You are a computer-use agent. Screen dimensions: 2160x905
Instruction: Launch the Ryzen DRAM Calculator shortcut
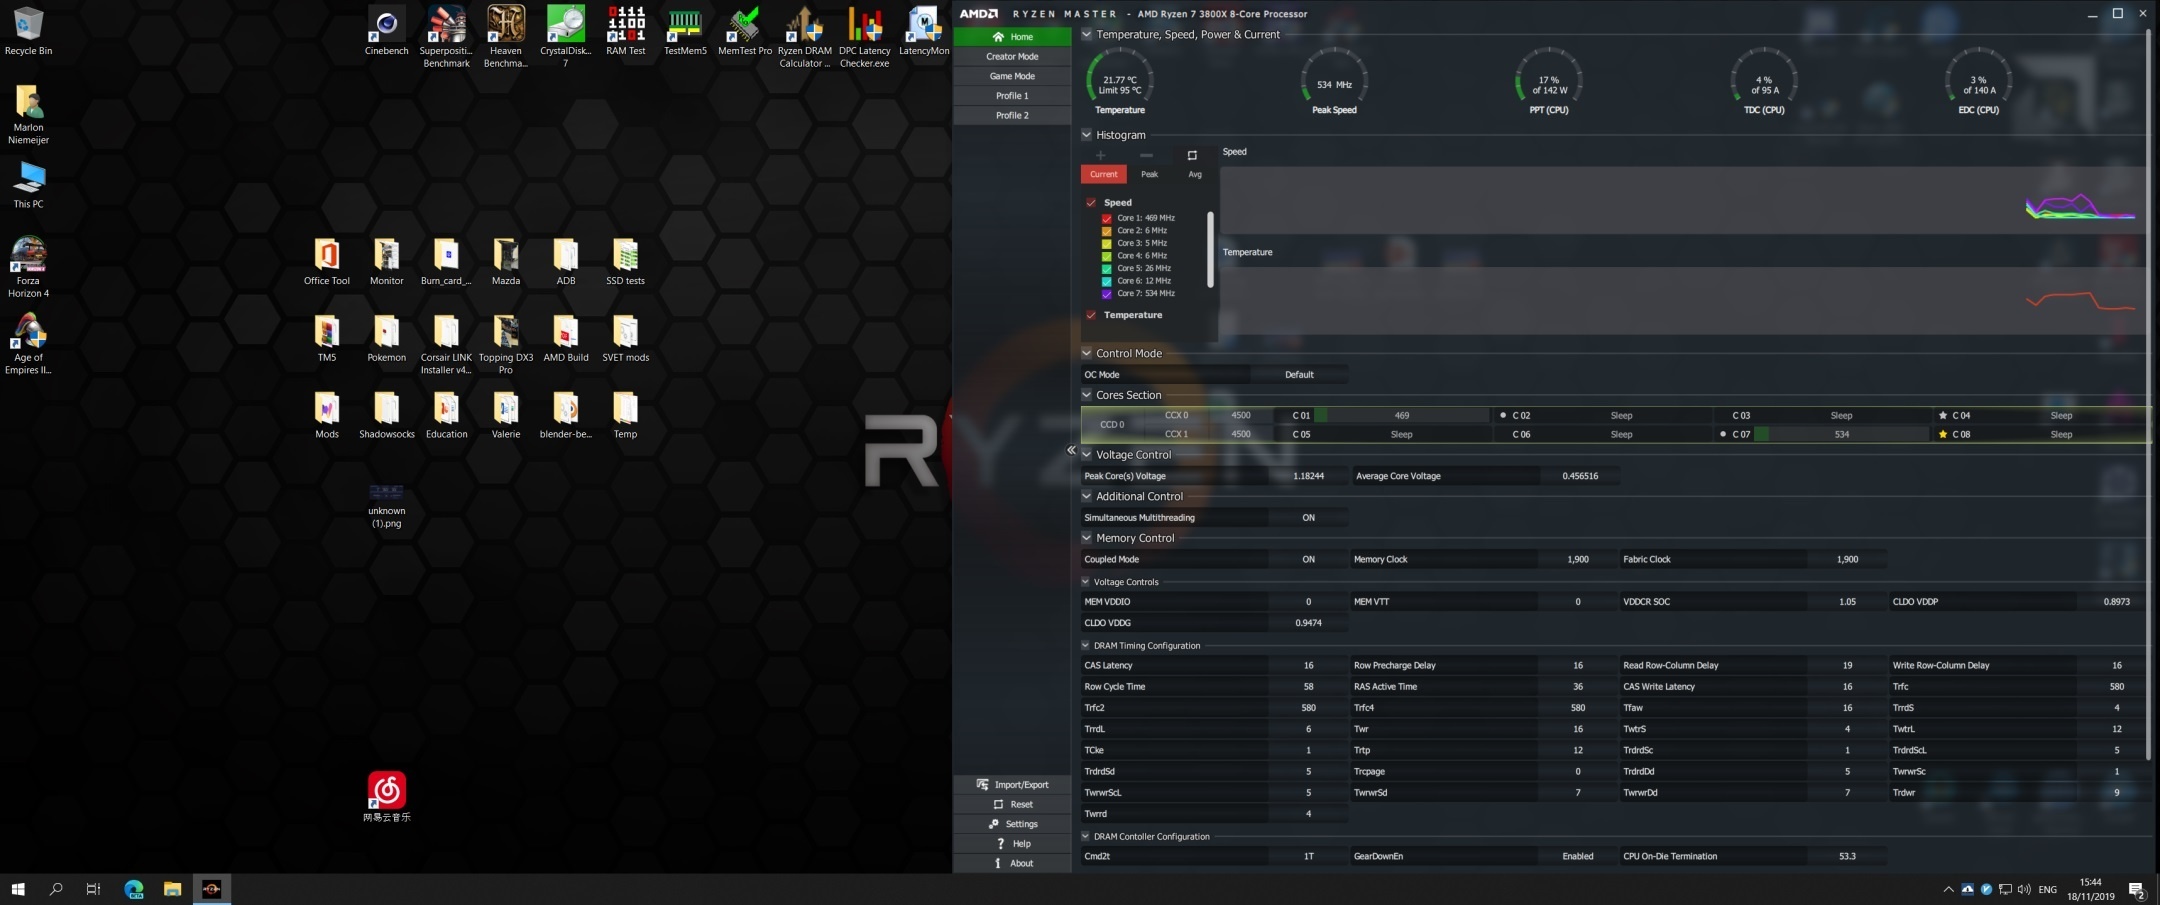pos(805,37)
